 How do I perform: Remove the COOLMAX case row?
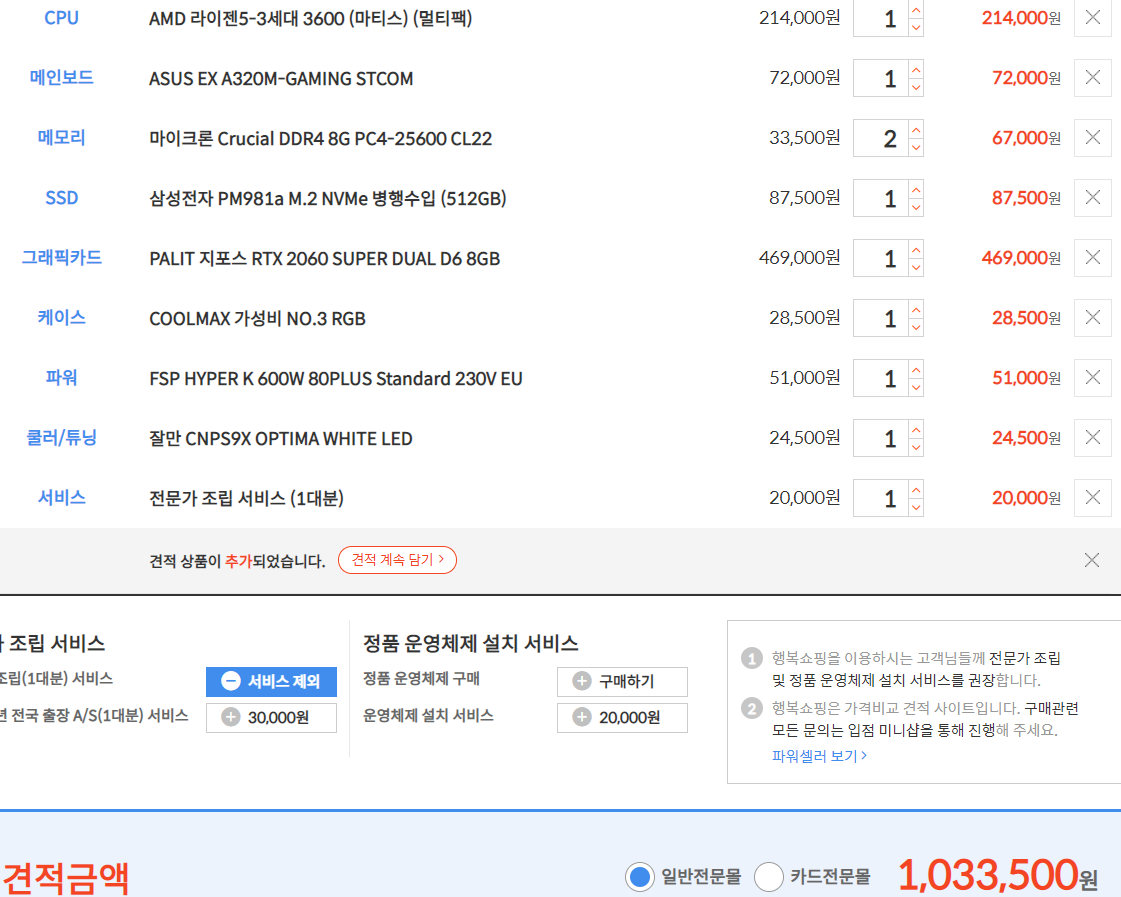click(x=1092, y=318)
